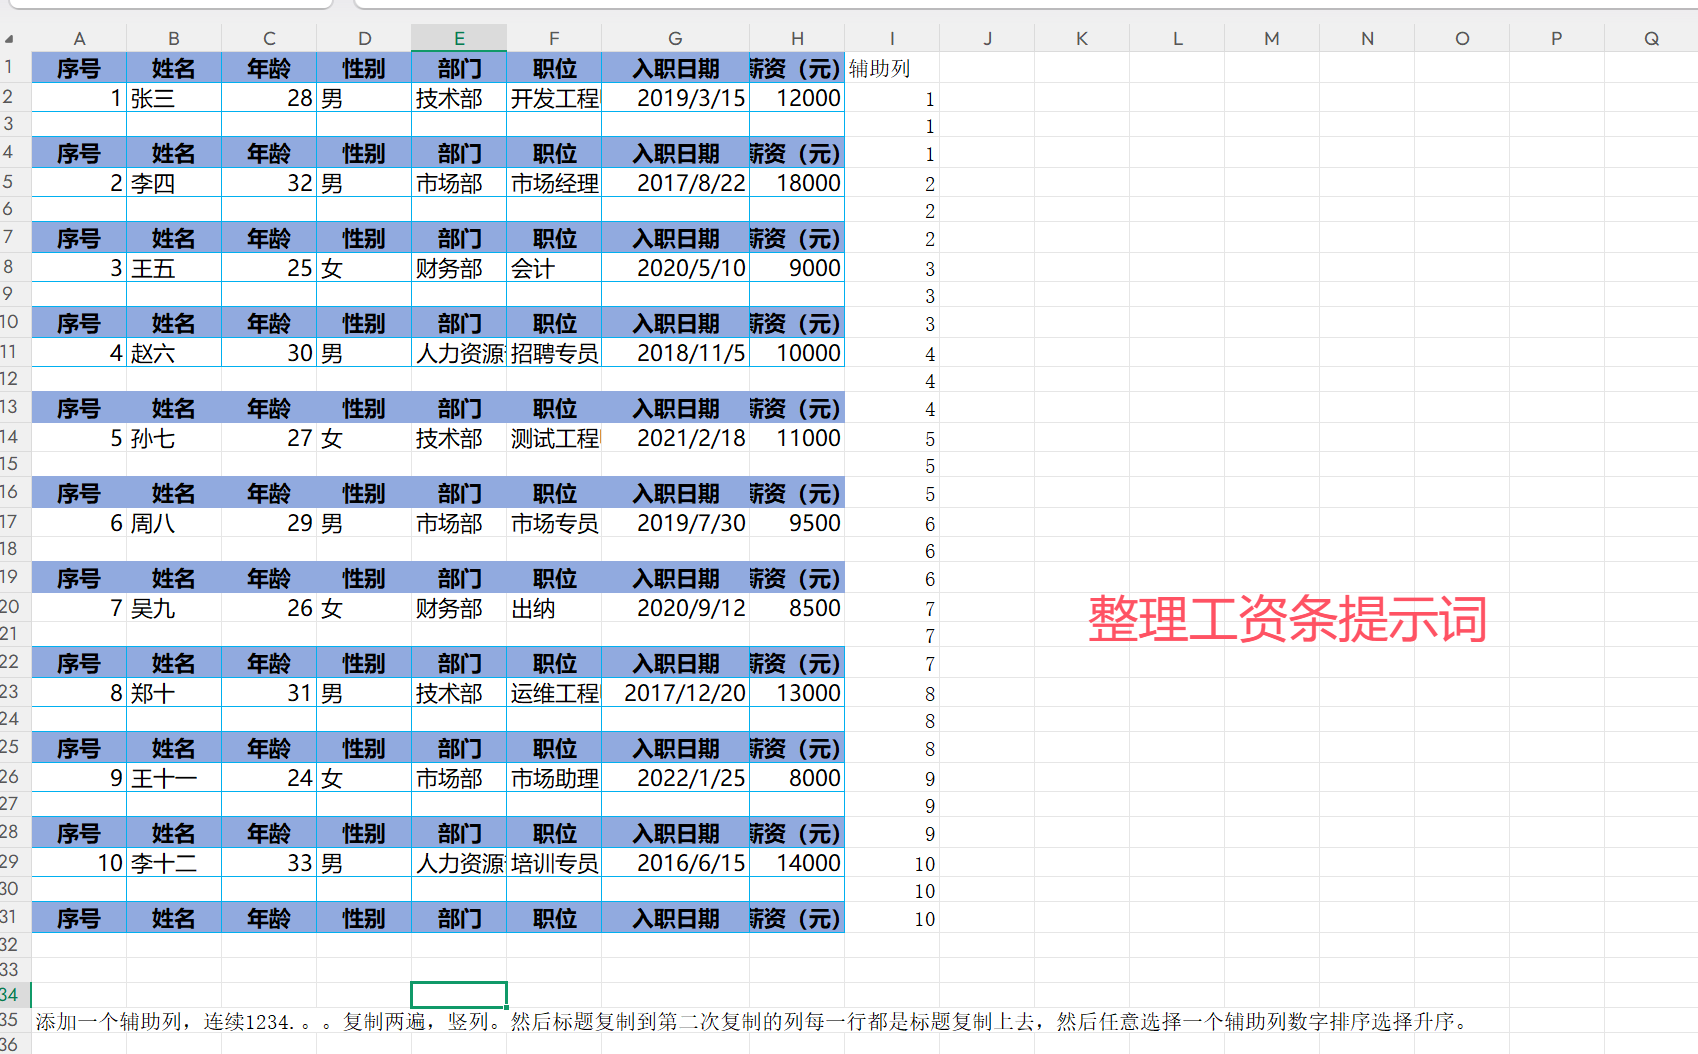The height and width of the screenshot is (1054, 1698).
Task: Select column F header
Action: point(554,38)
